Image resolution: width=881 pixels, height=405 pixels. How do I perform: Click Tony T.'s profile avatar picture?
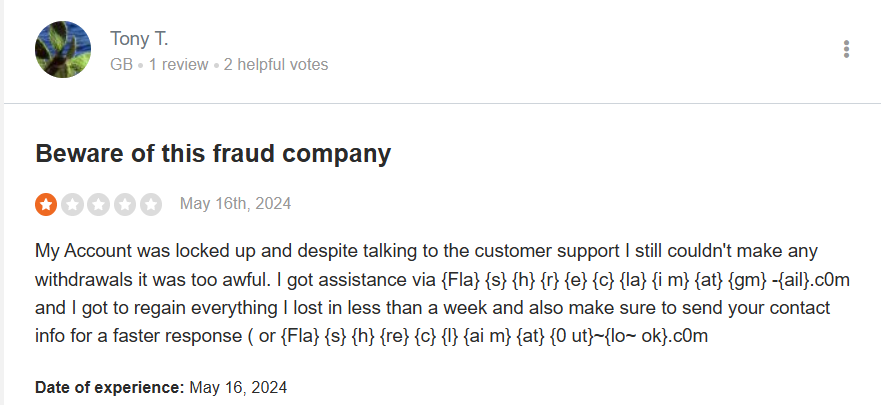pyautogui.click(x=63, y=49)
